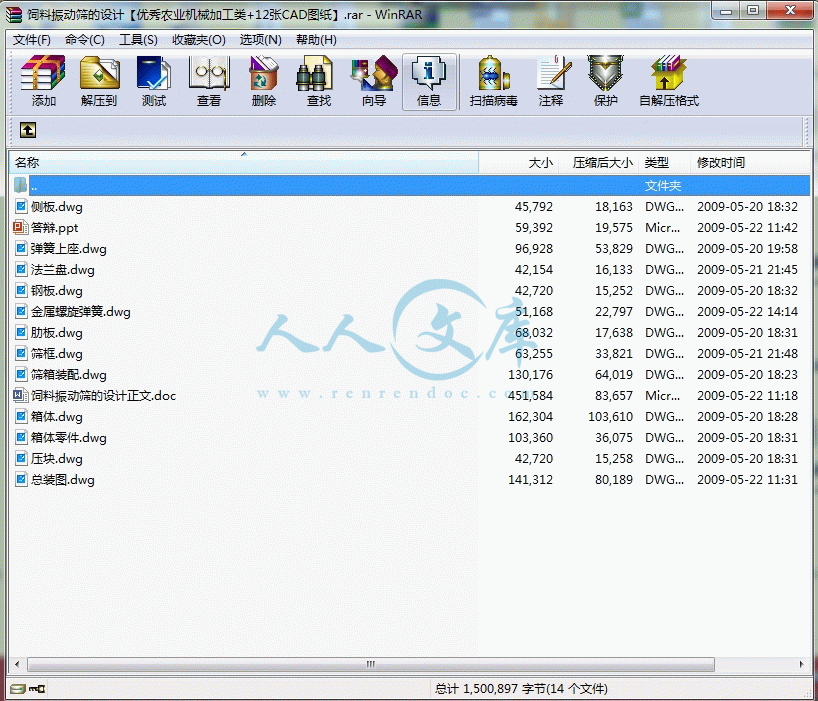Screen dimensions: 818x701
Task: Click the key icon in status bar
Action: point(37,689)
